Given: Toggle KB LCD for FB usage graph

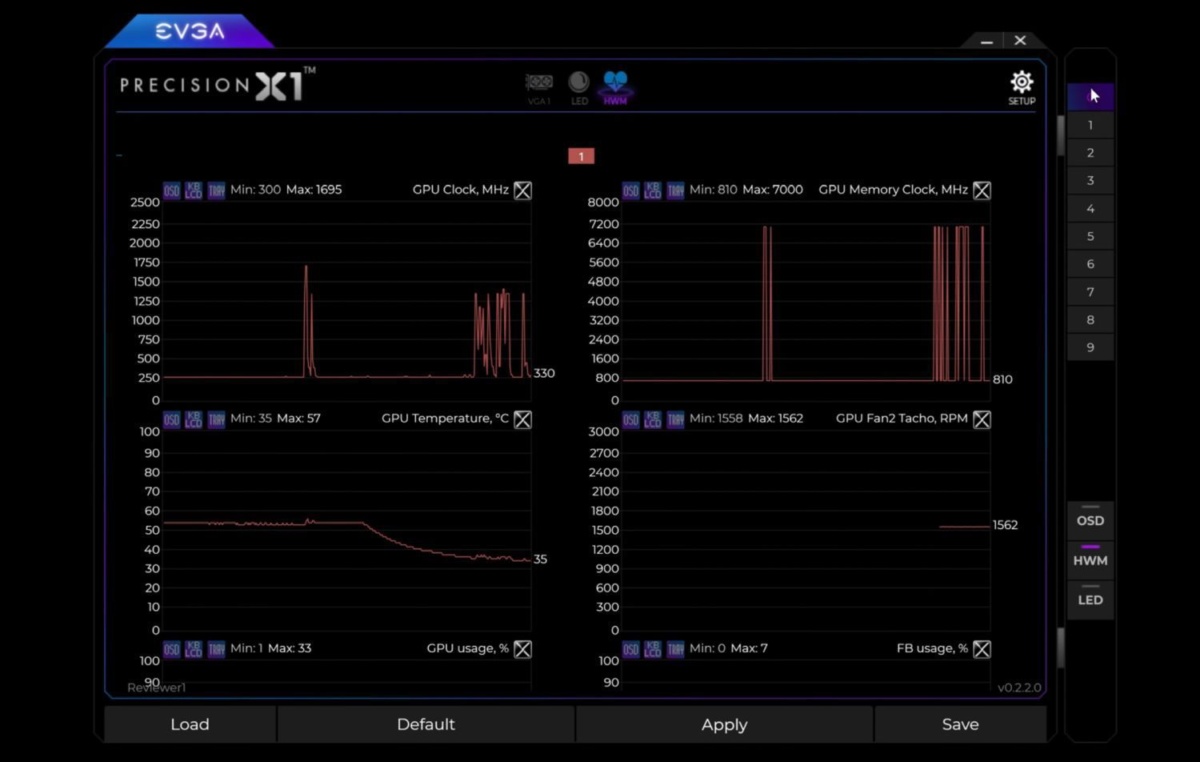Looking at the screenshot, I should coord(652,649).
